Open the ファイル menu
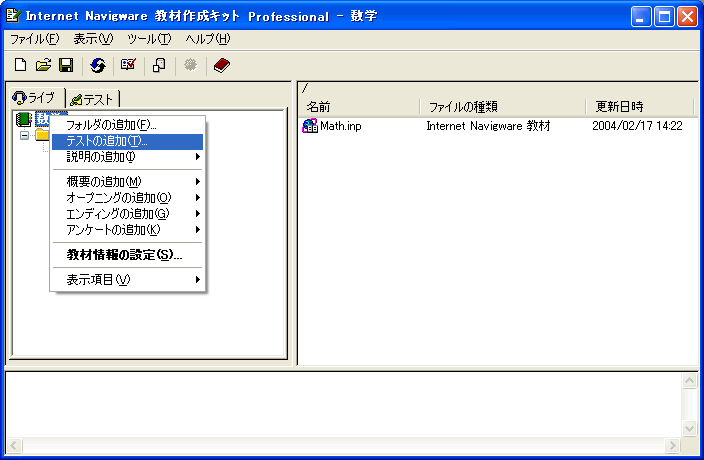 [x=35, y=39]
